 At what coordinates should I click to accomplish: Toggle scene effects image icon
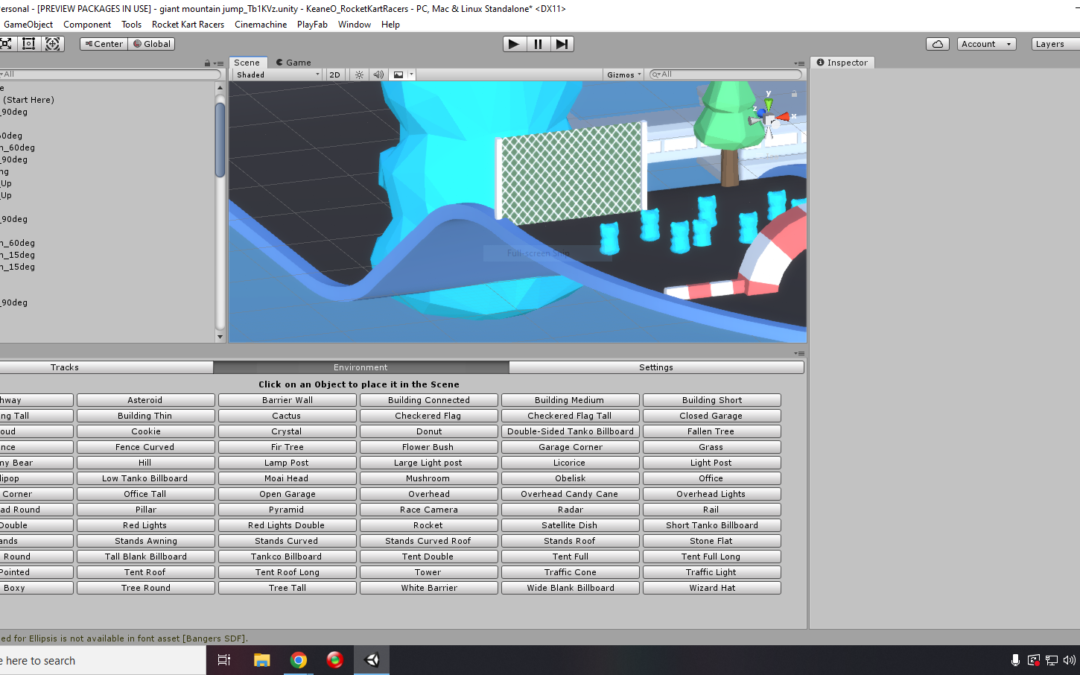pos(398,74)
